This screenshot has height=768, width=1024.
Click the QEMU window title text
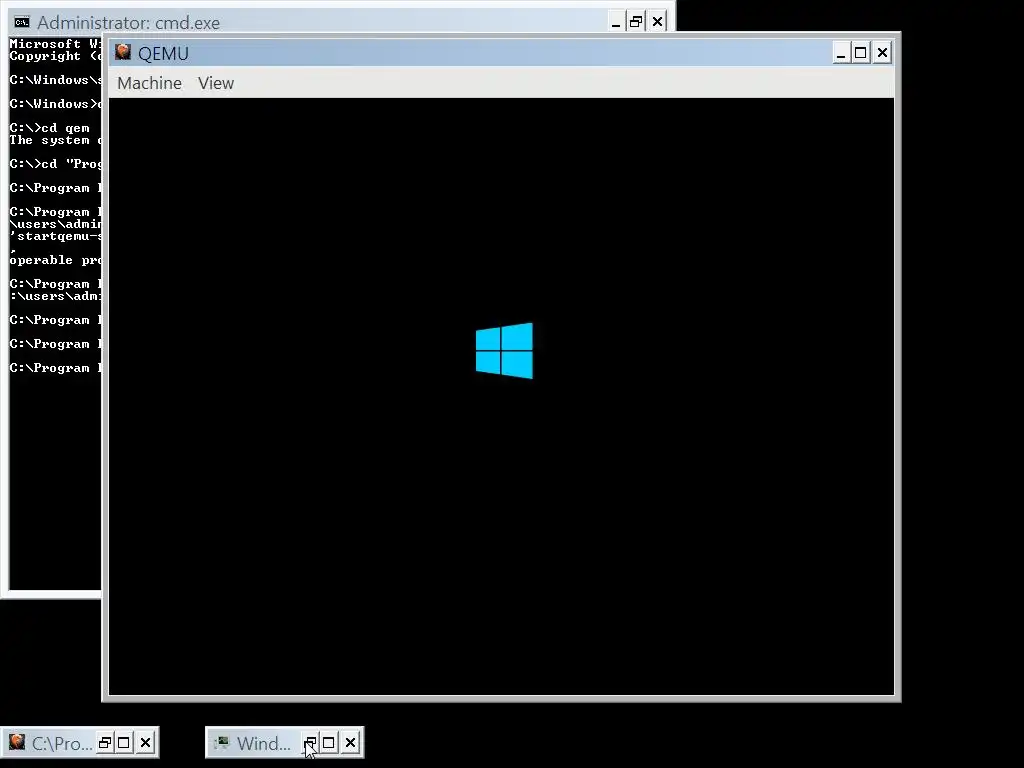[163, 54]
